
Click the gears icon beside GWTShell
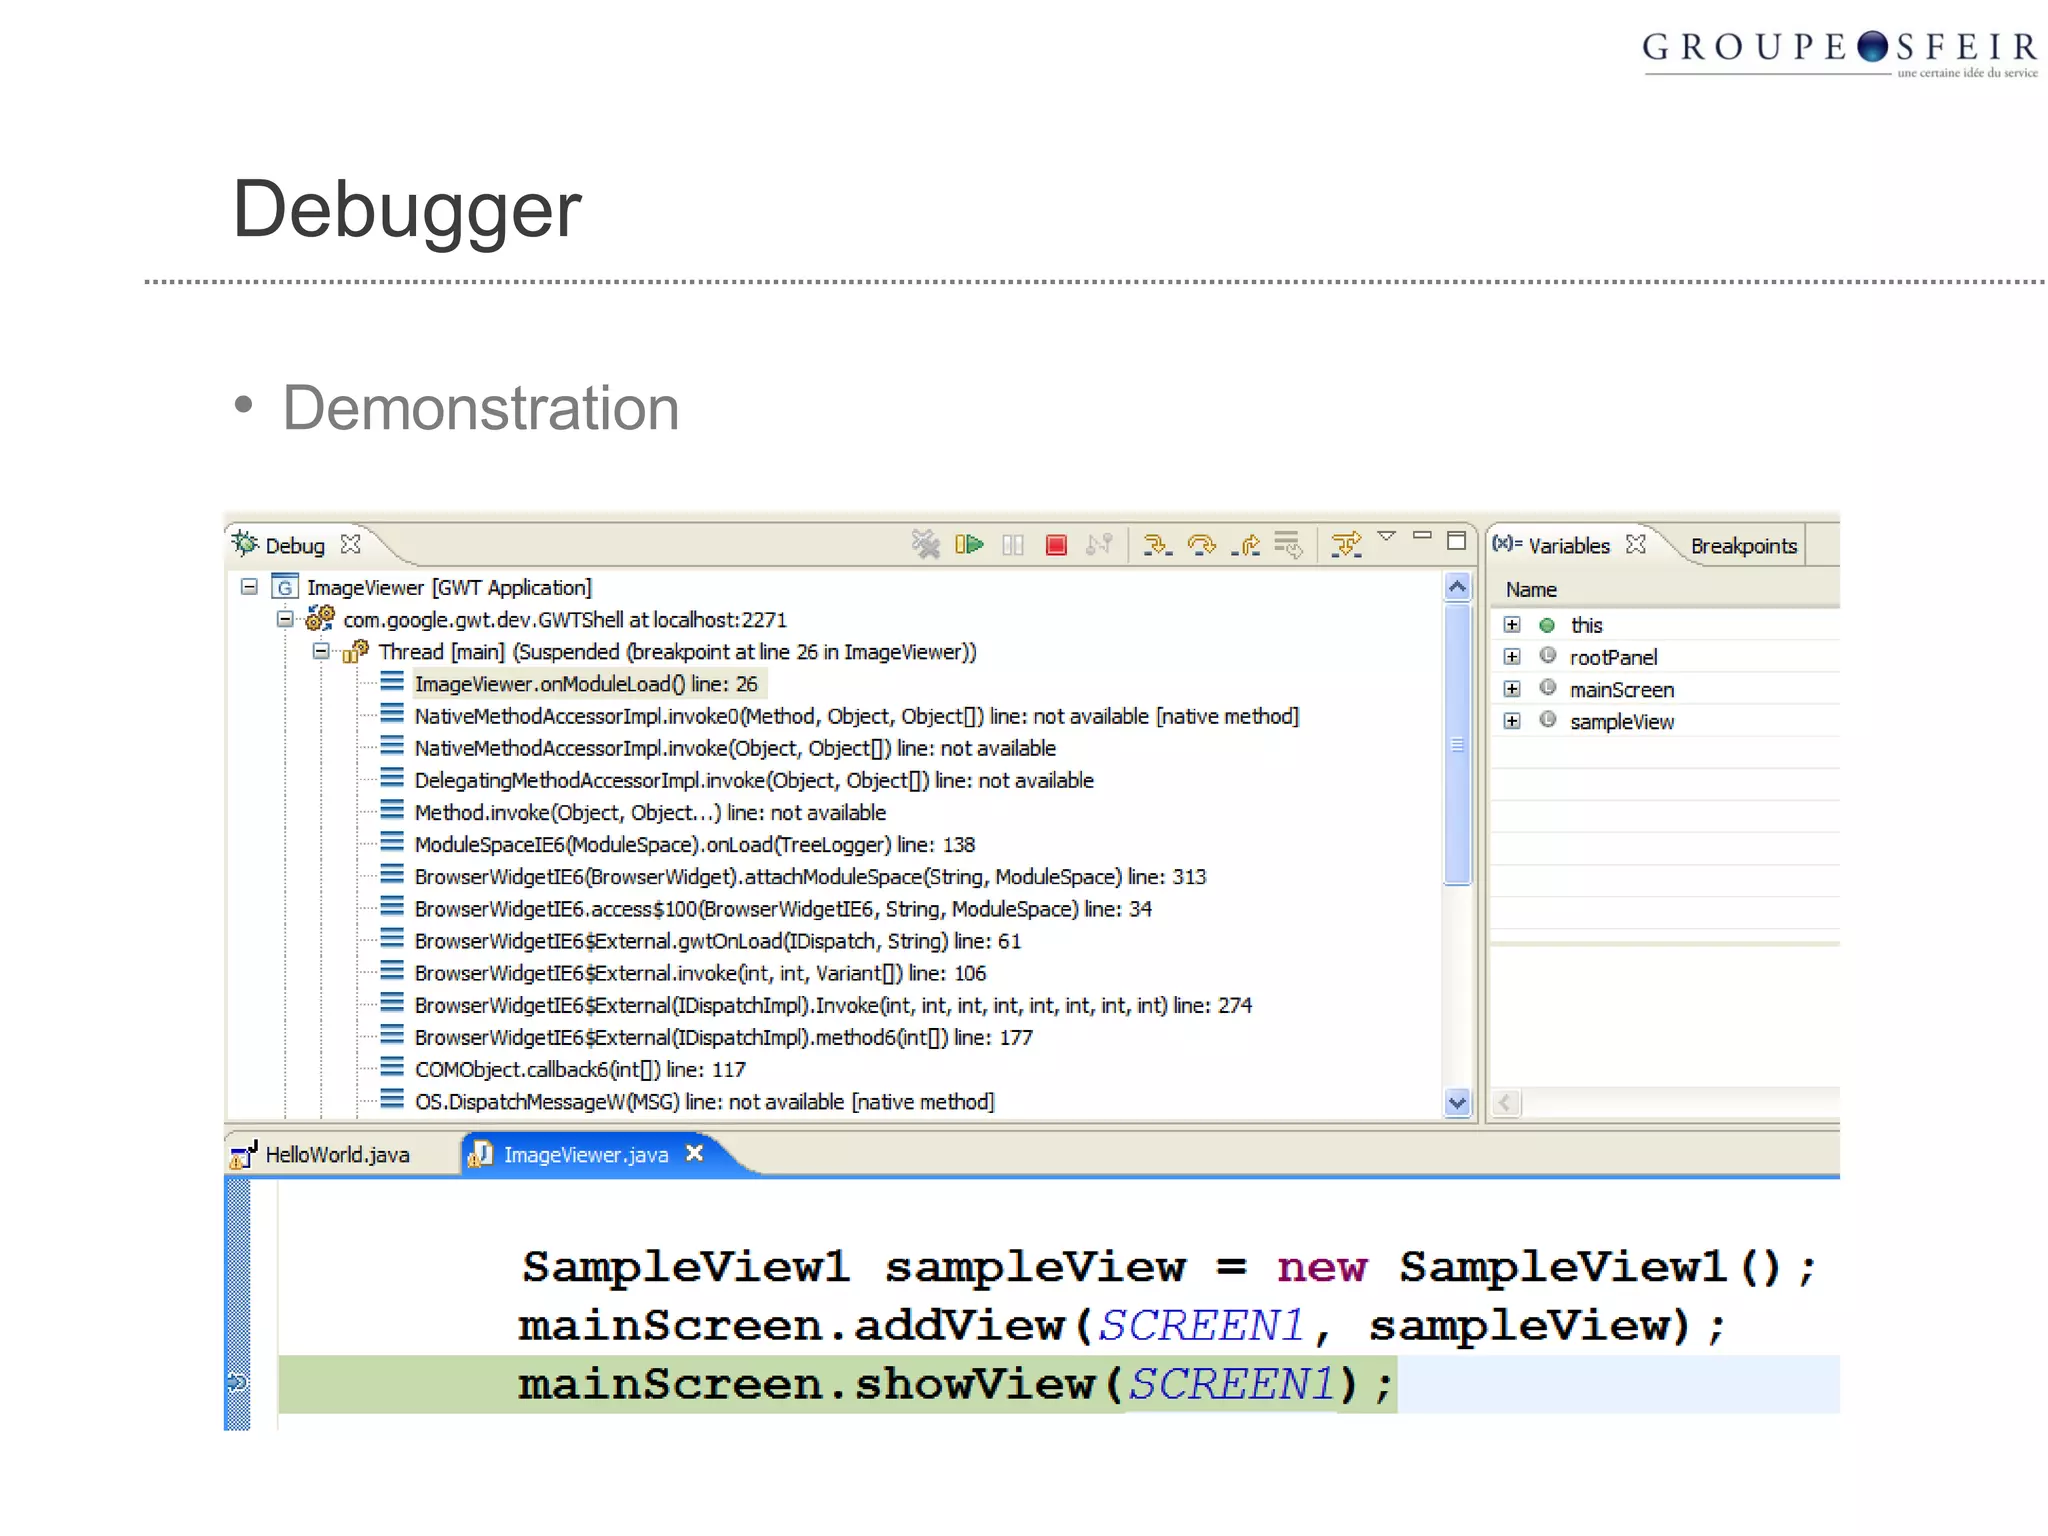pos(320,619)
